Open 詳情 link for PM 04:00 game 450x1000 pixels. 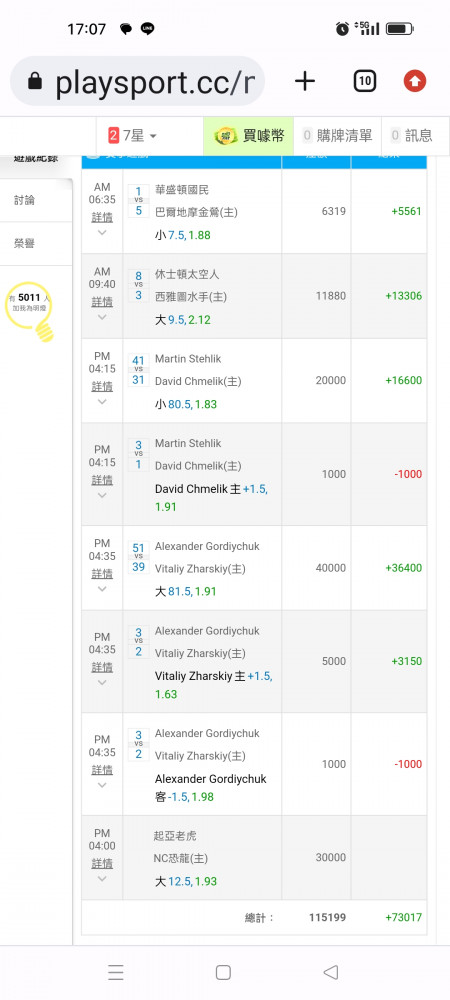tap(102, 864)
